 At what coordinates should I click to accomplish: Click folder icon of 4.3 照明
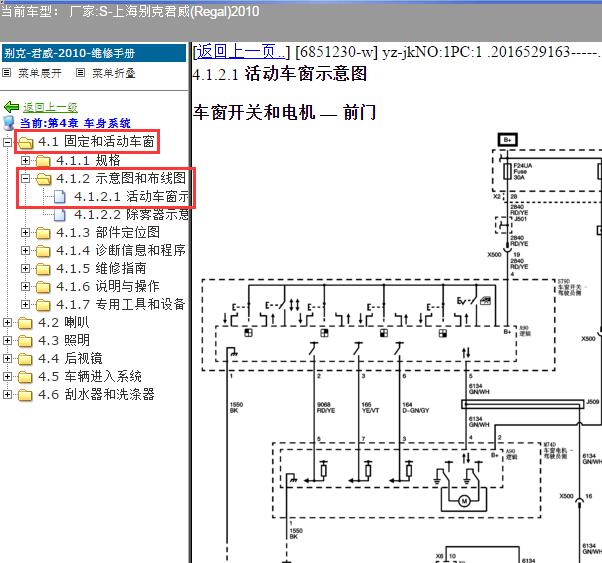[25, 341]
